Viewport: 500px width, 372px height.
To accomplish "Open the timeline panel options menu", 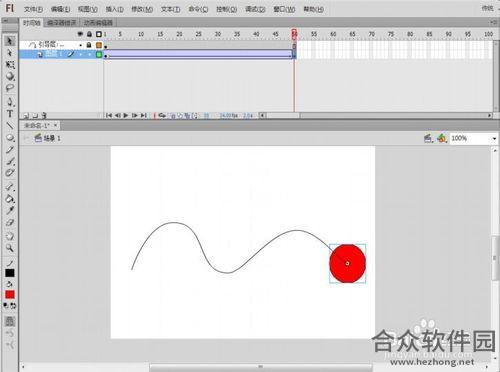I will (x=494, y=22).
